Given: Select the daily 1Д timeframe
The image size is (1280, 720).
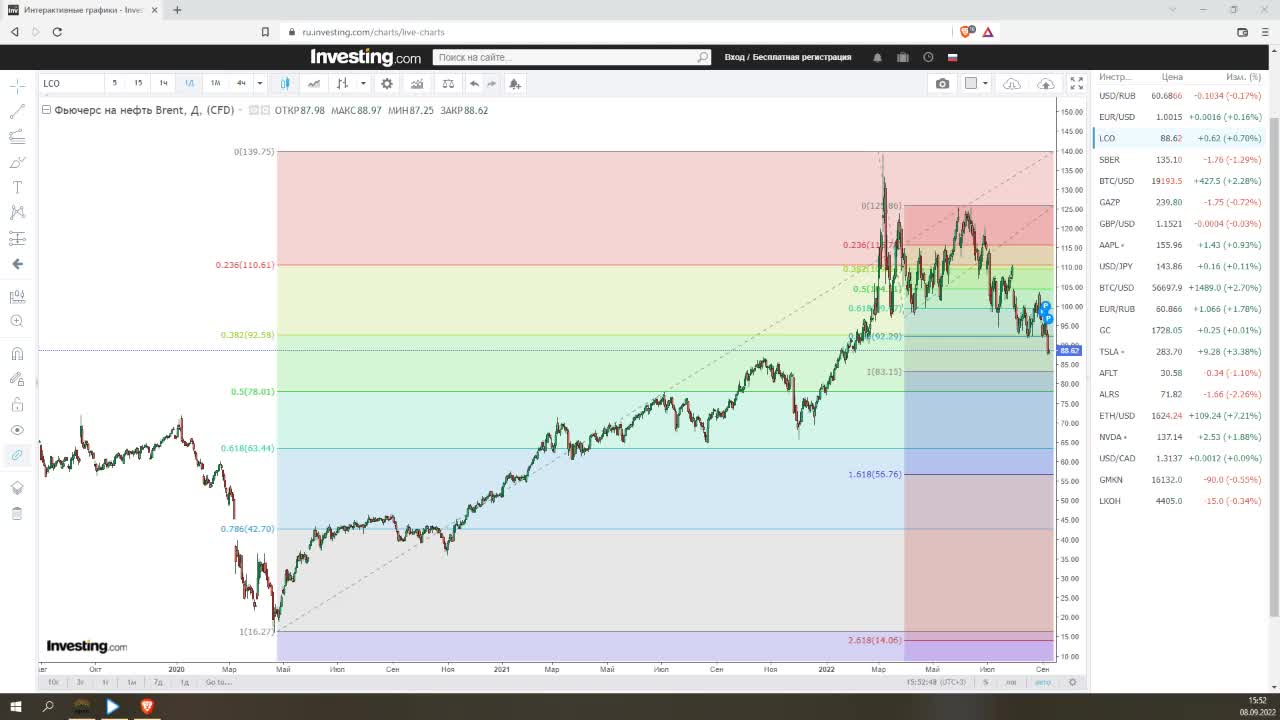Looking at the screenshot, I should pos(189,84).
